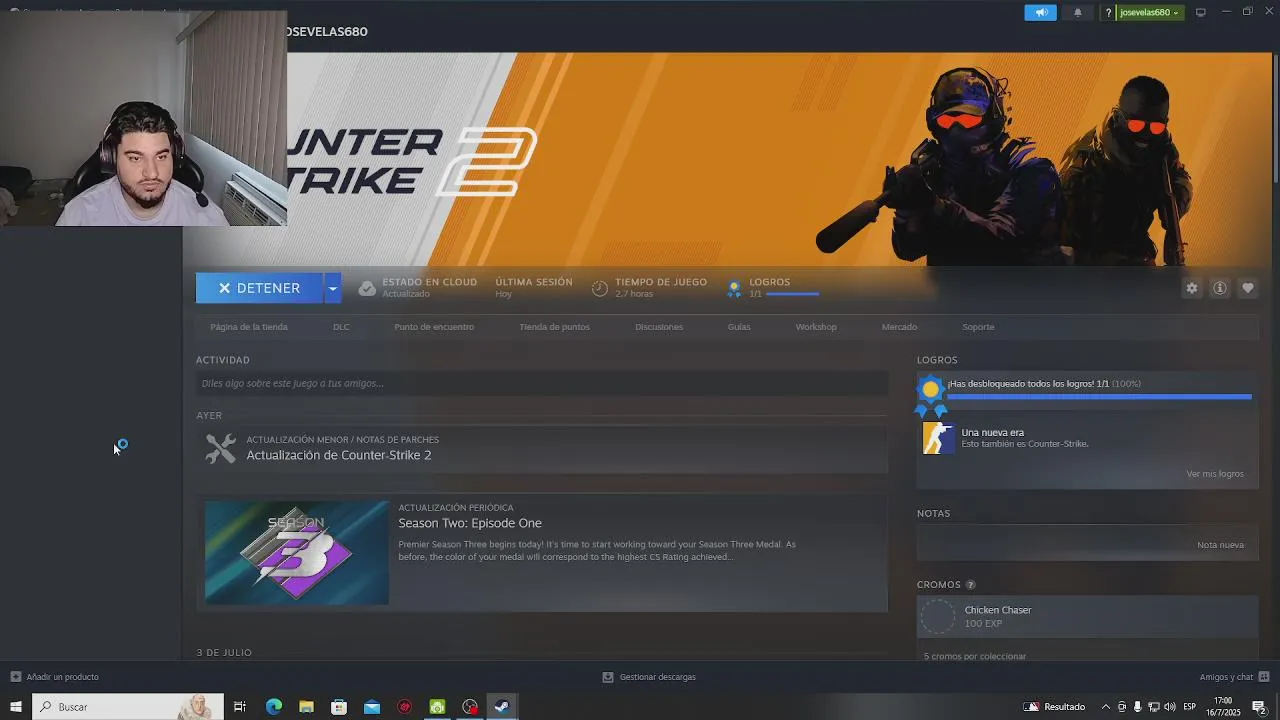
Task: Open Página de la tienda tab
Action: tap(249, 327)
